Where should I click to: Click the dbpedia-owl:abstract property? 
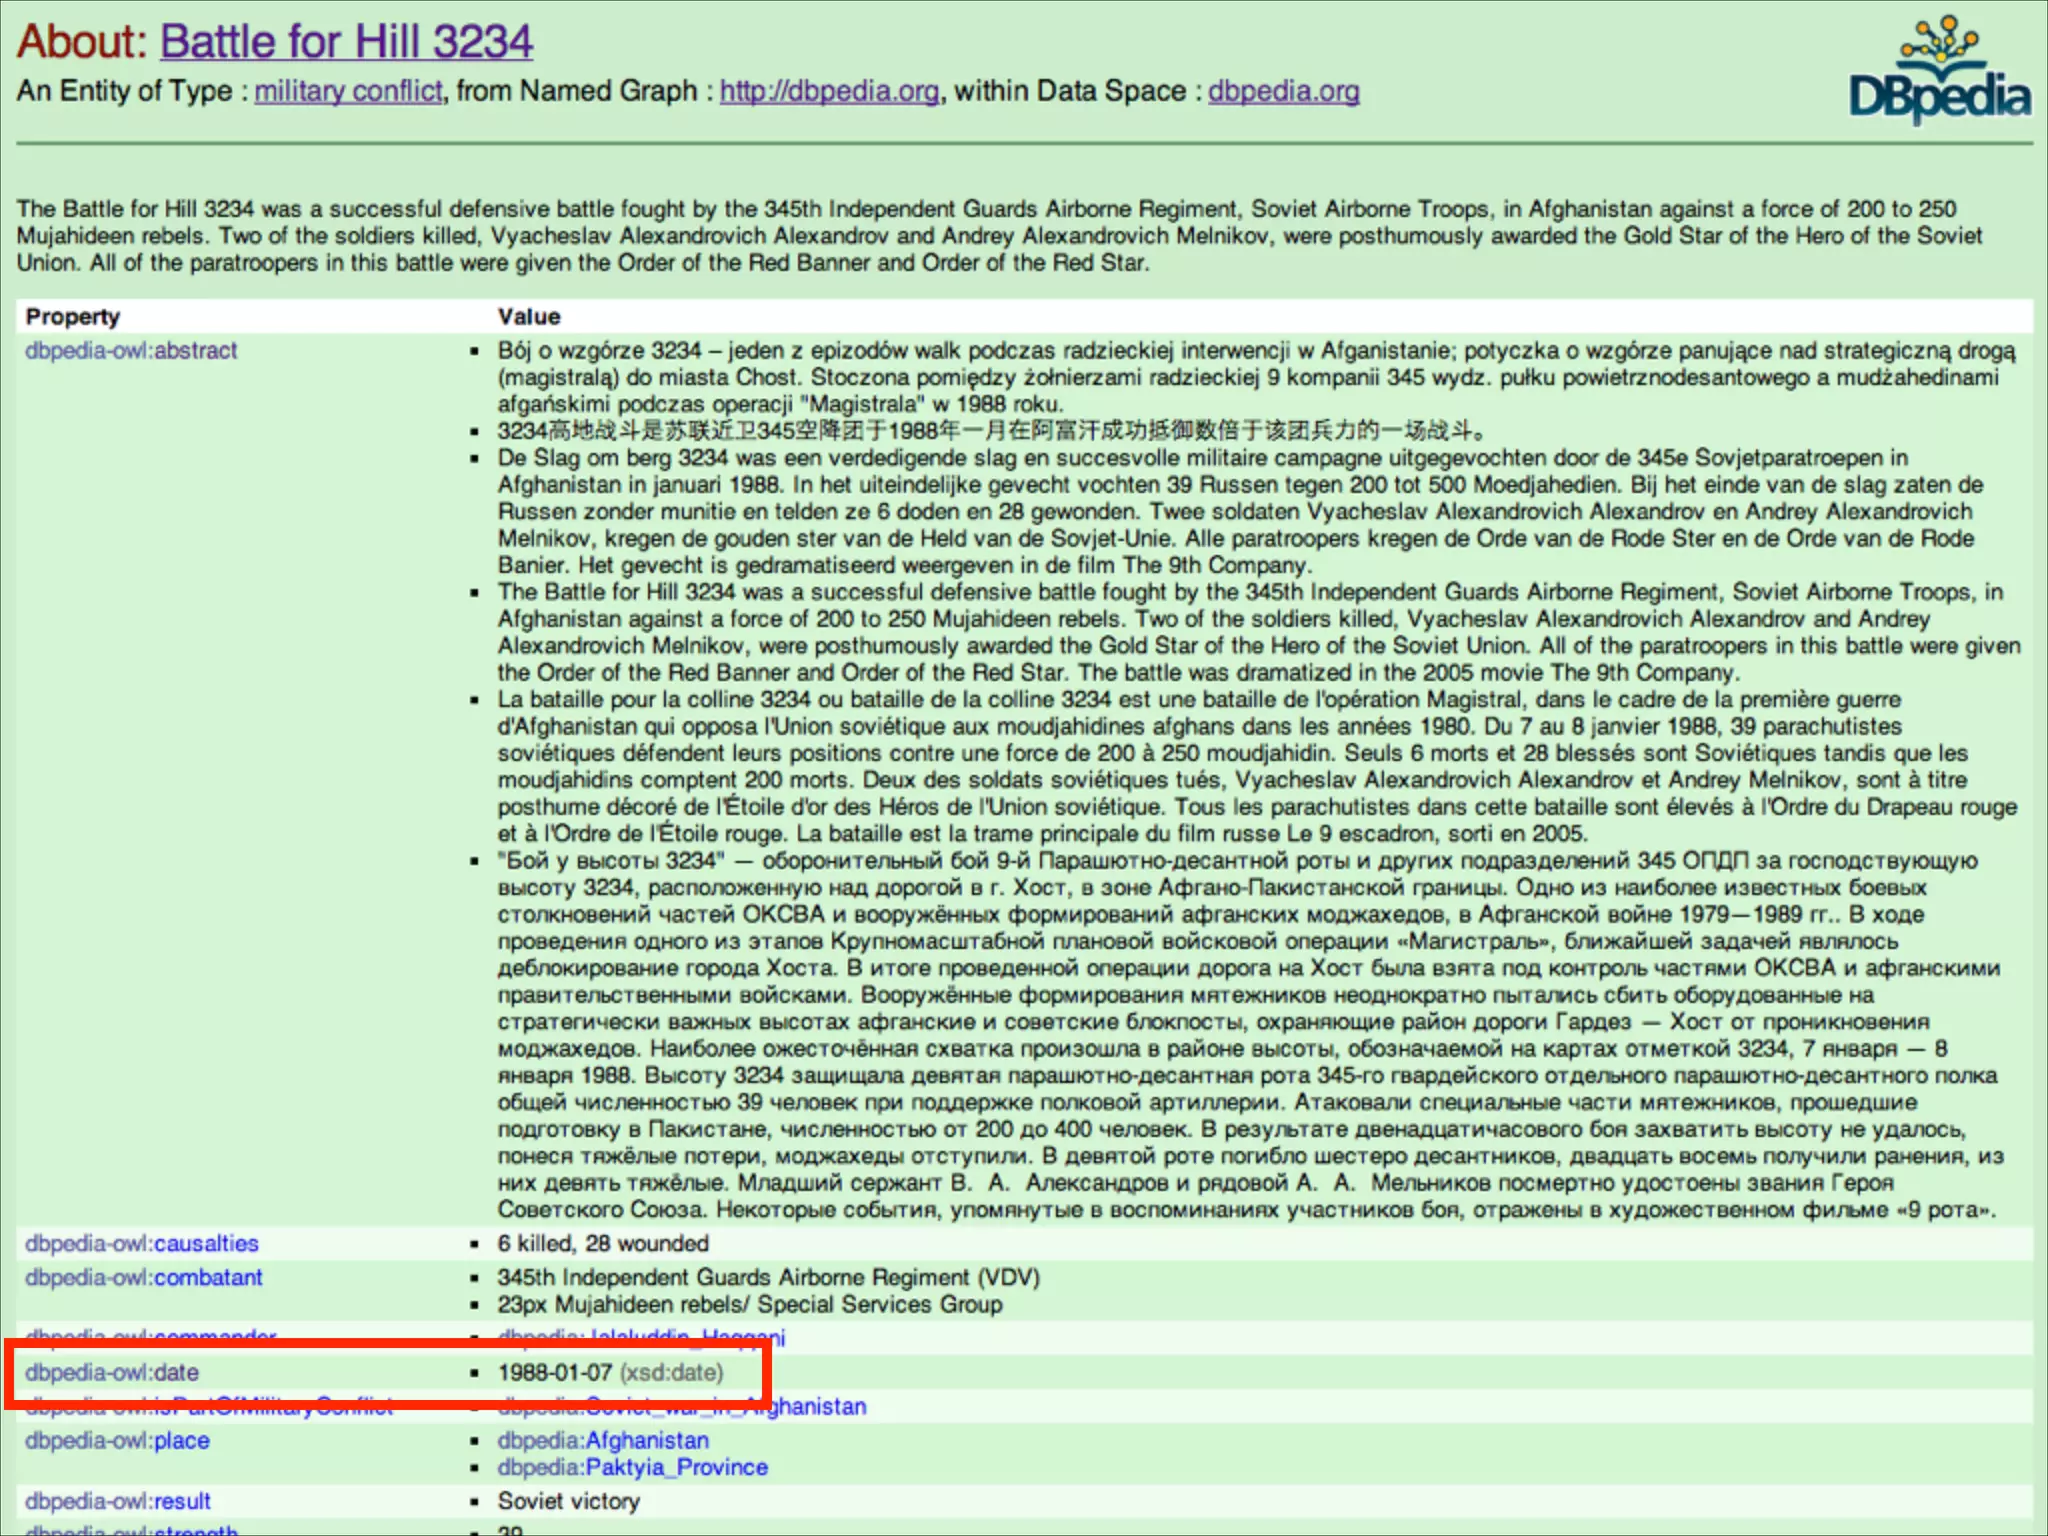(x=131, y=351)
